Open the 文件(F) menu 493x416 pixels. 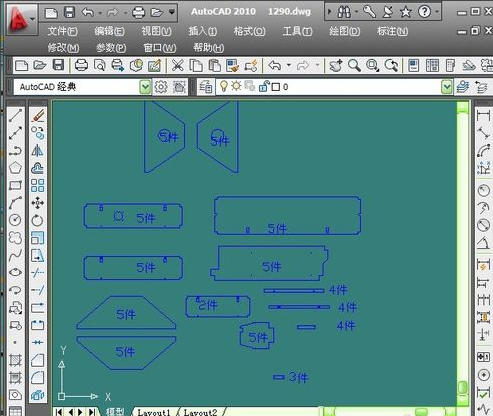[62, 31]
